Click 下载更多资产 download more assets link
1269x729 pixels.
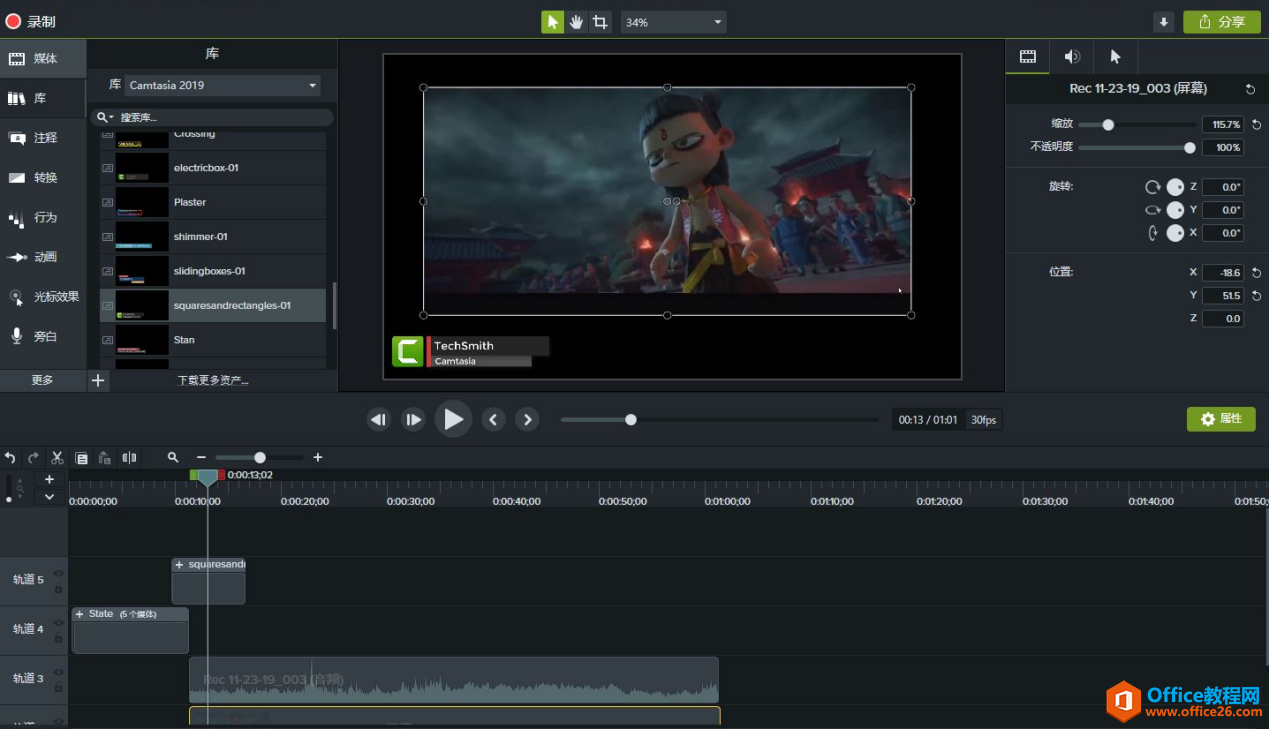[213, 380]
